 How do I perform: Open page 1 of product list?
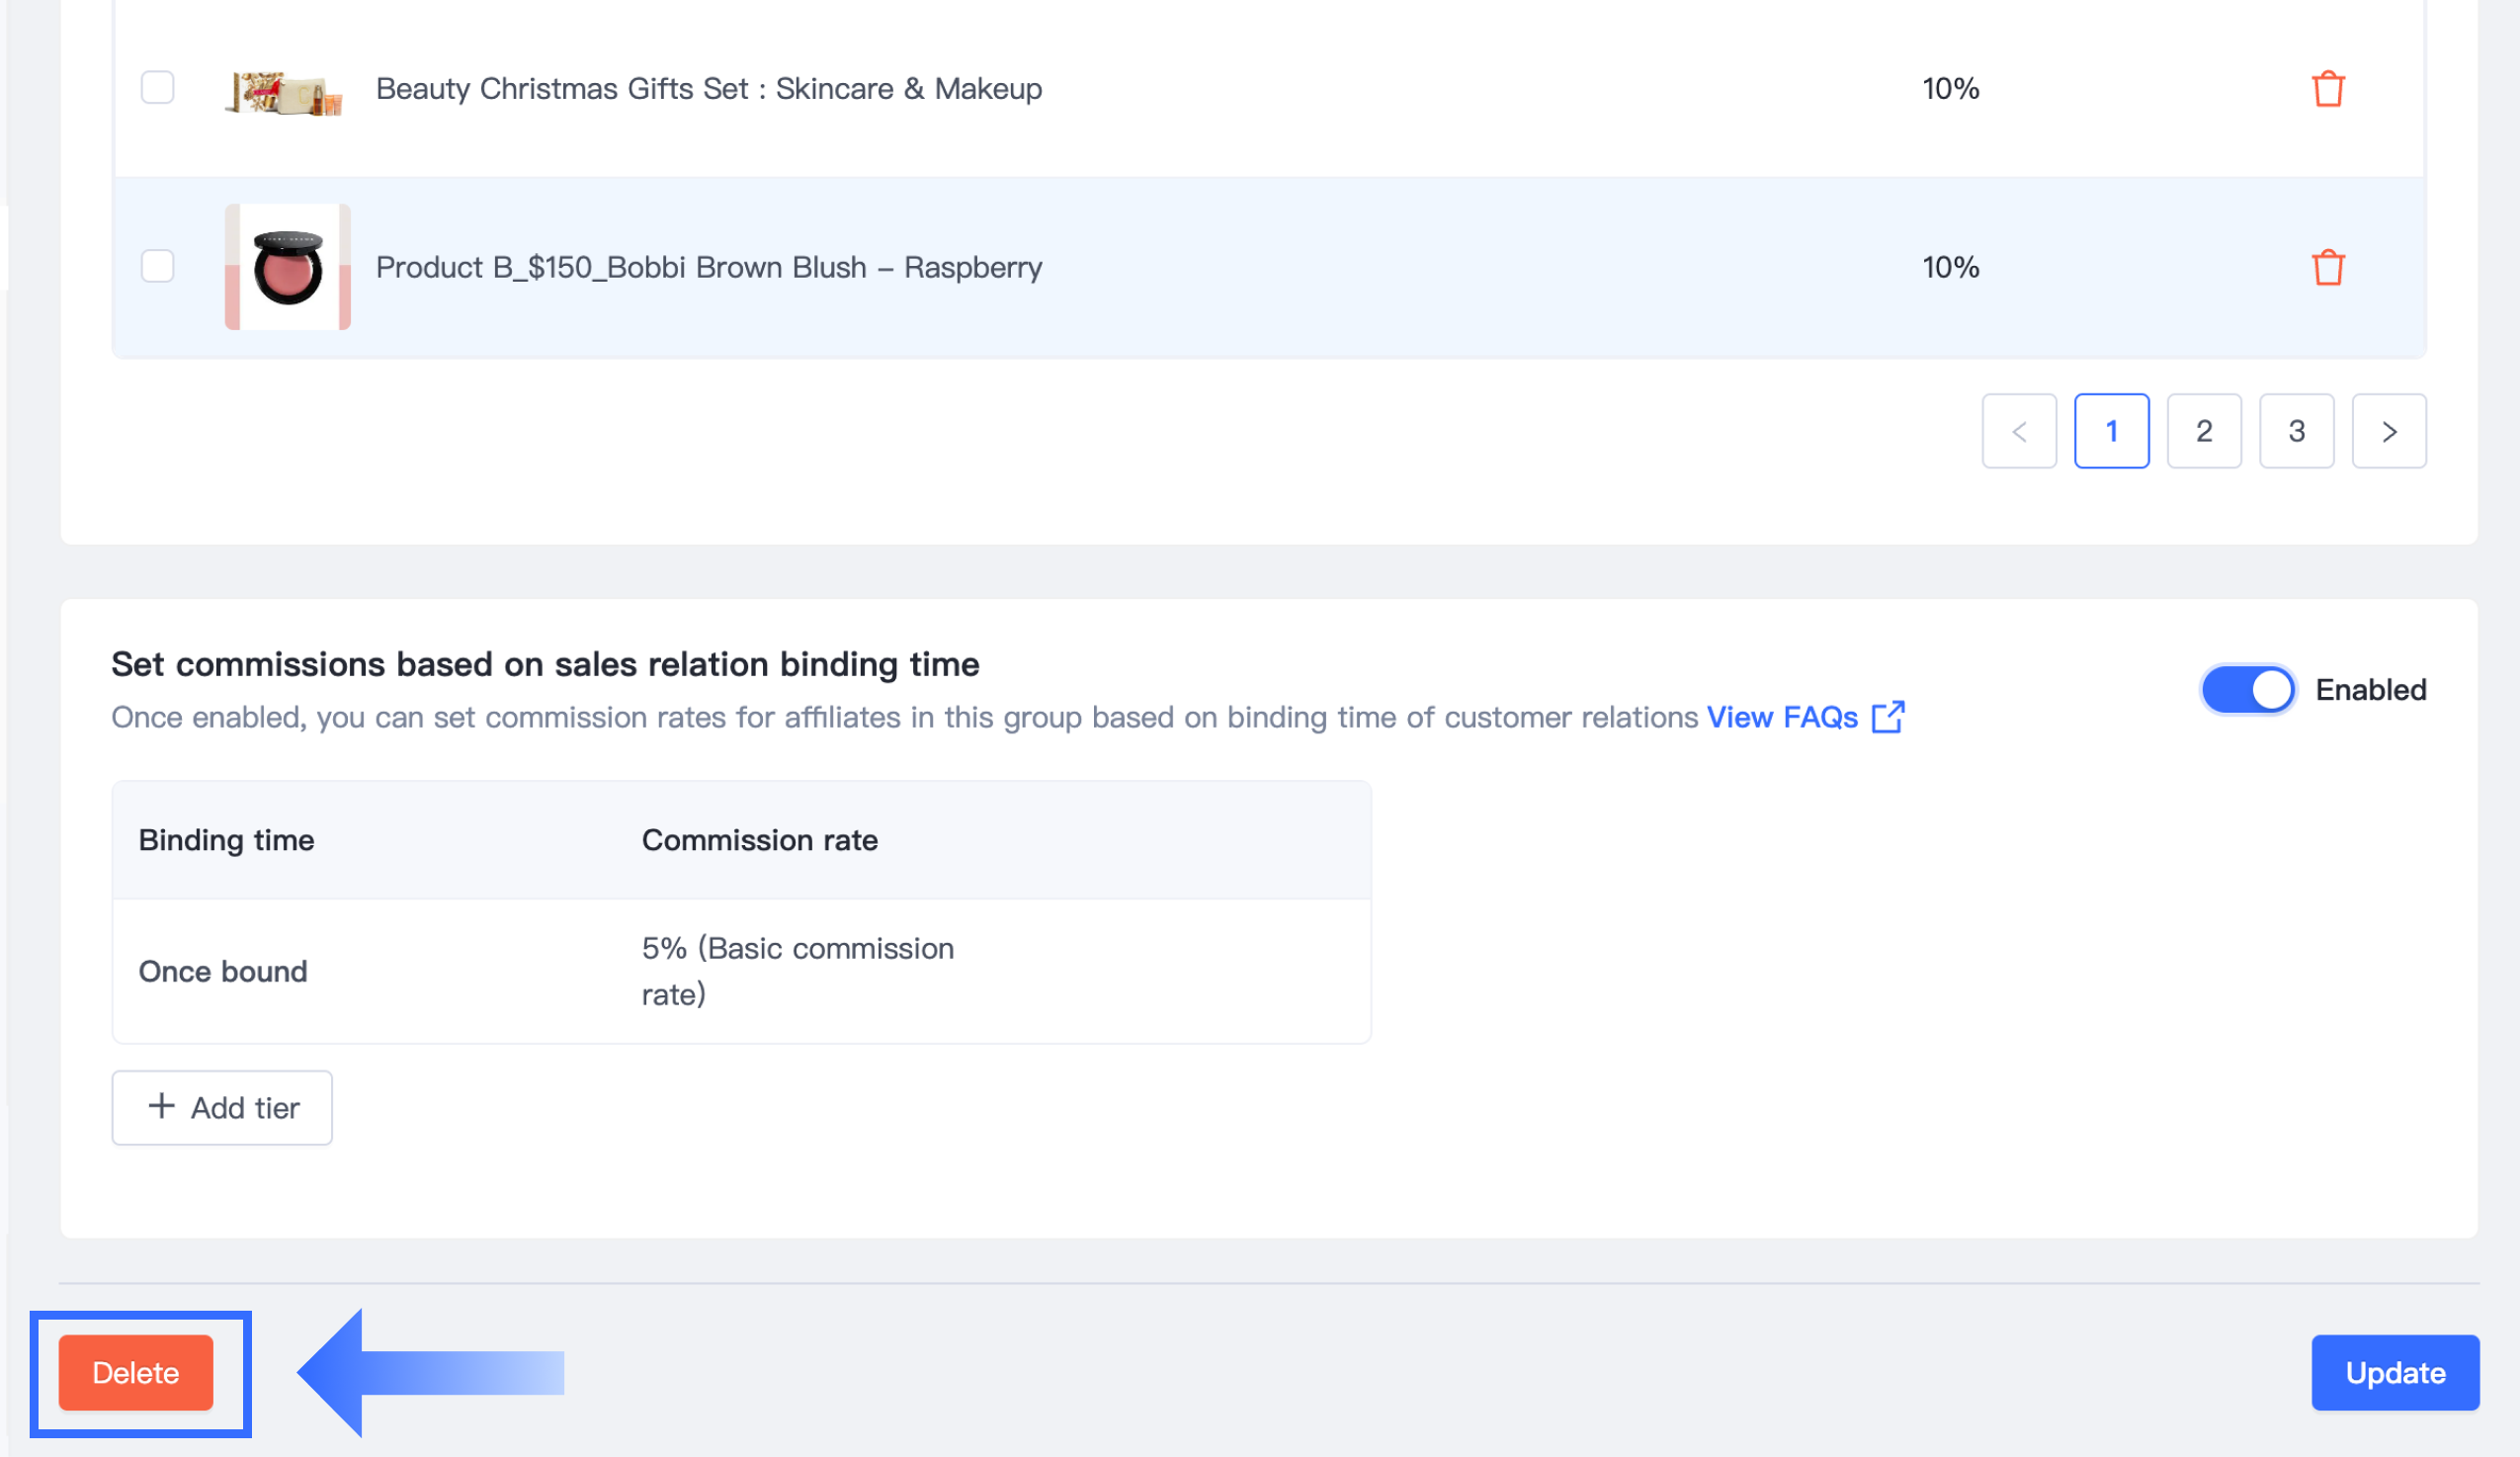(2111, 431)
